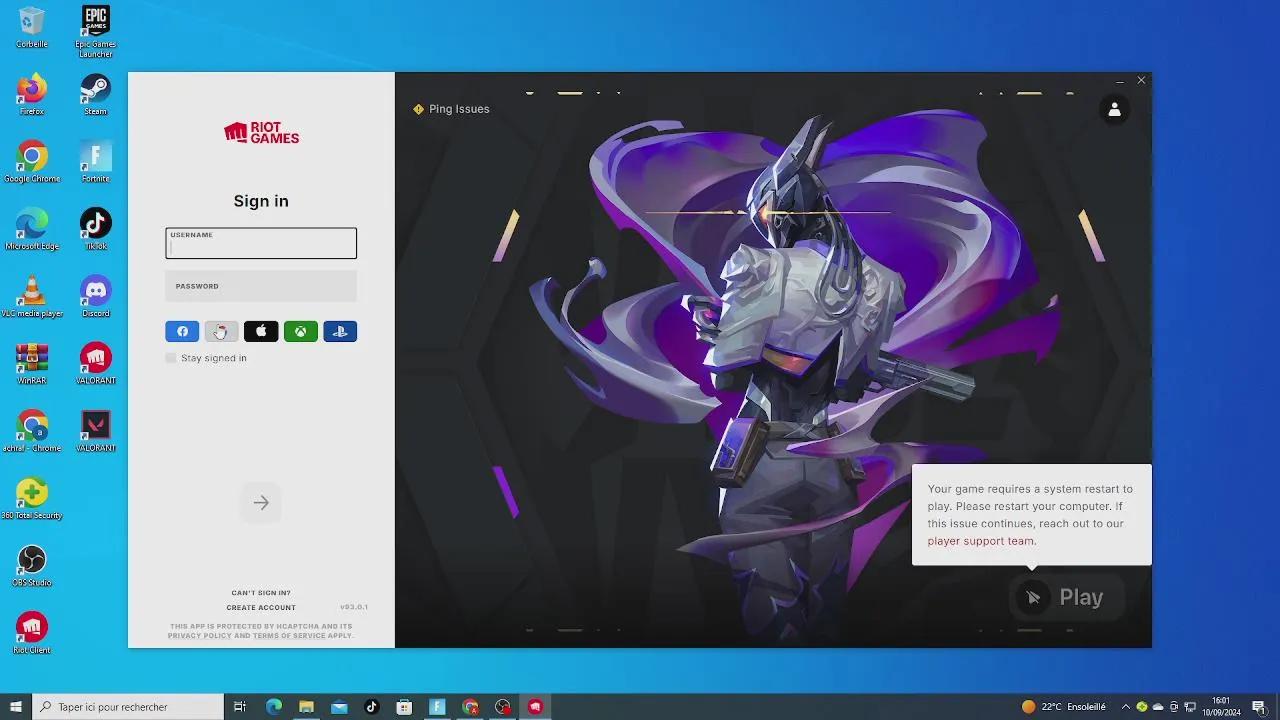Image resolution: width=1280 pixels, height=720 pixels.
Task: Select the TikTok desktop icon
Action: click(96, 229)
